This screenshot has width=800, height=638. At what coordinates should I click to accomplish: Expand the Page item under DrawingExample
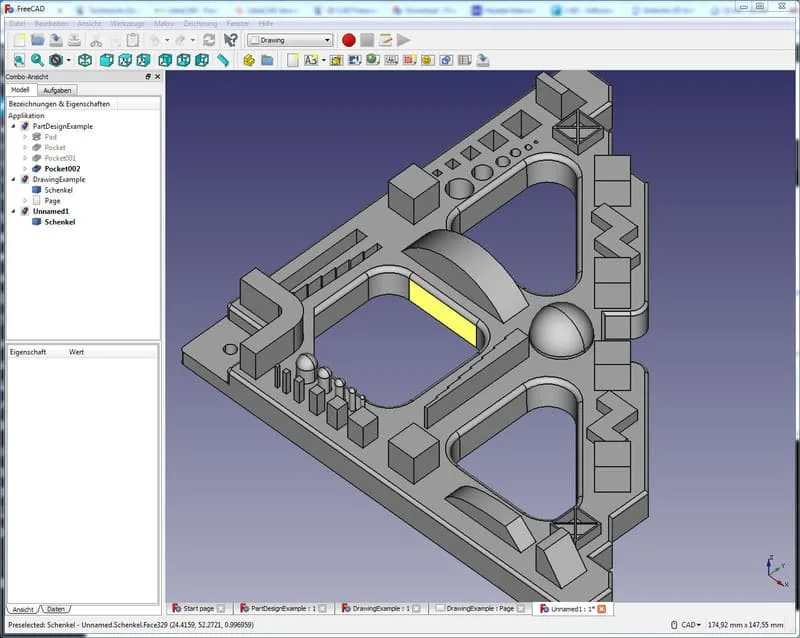coord(25,200)
